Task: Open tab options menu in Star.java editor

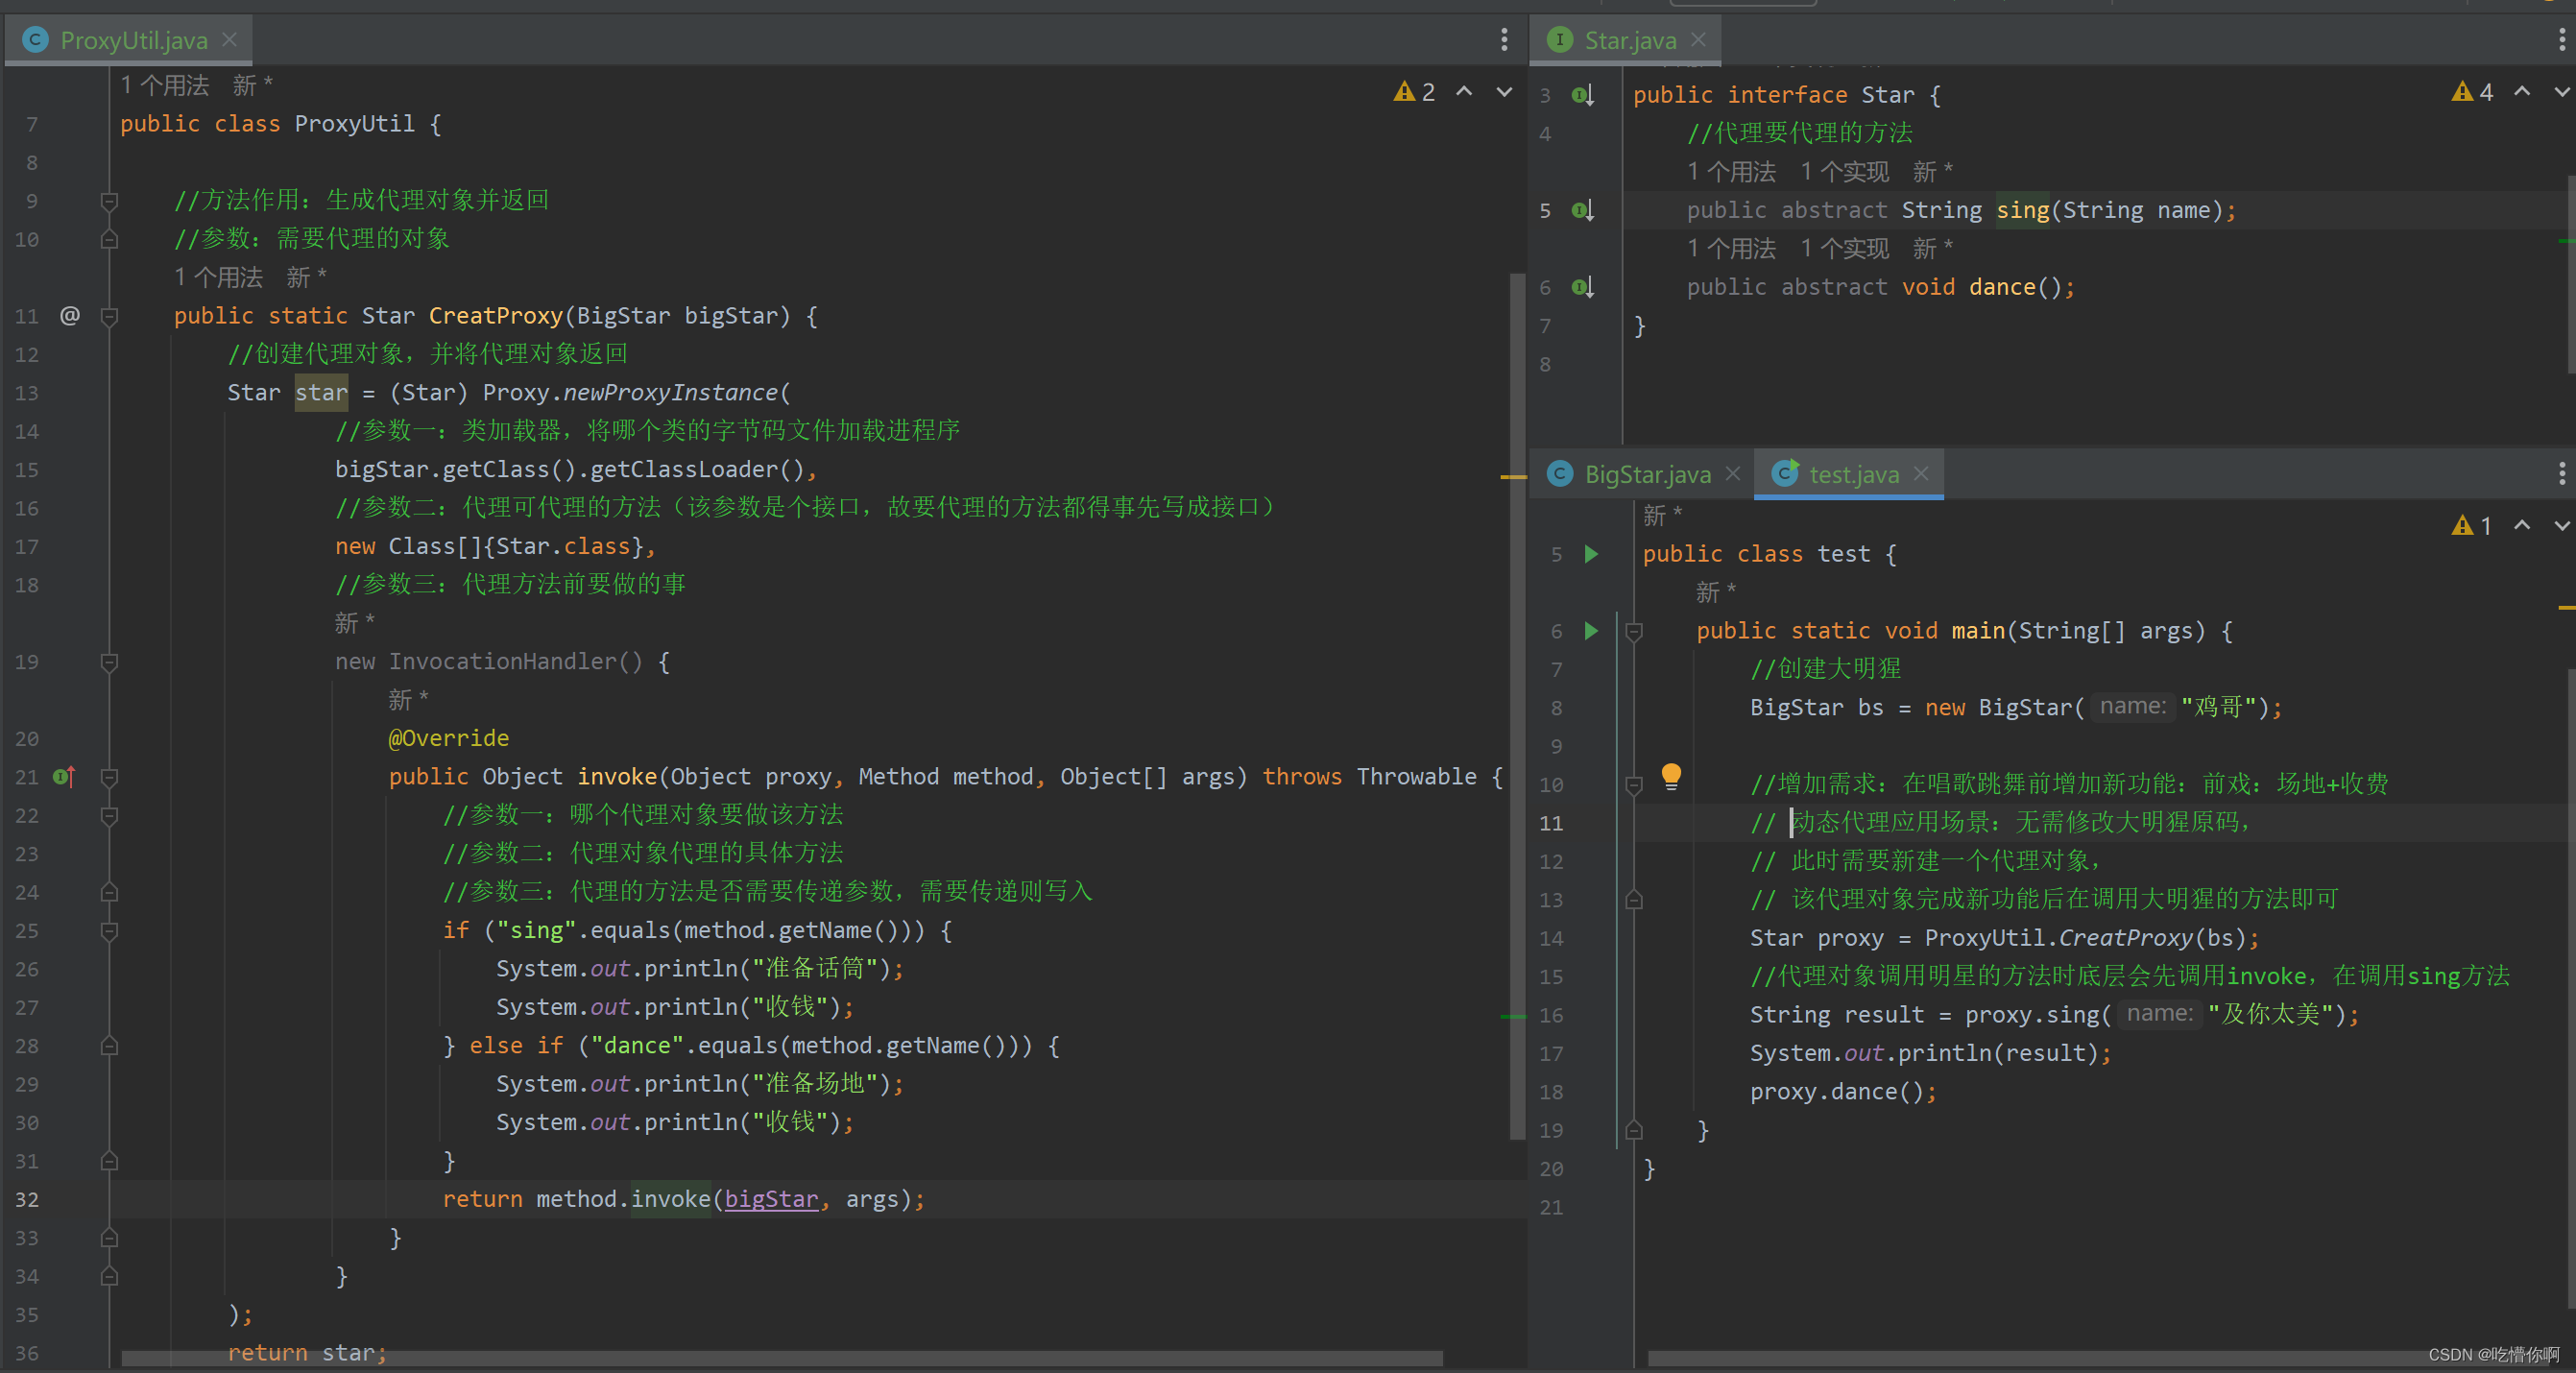Action: 2561,39
